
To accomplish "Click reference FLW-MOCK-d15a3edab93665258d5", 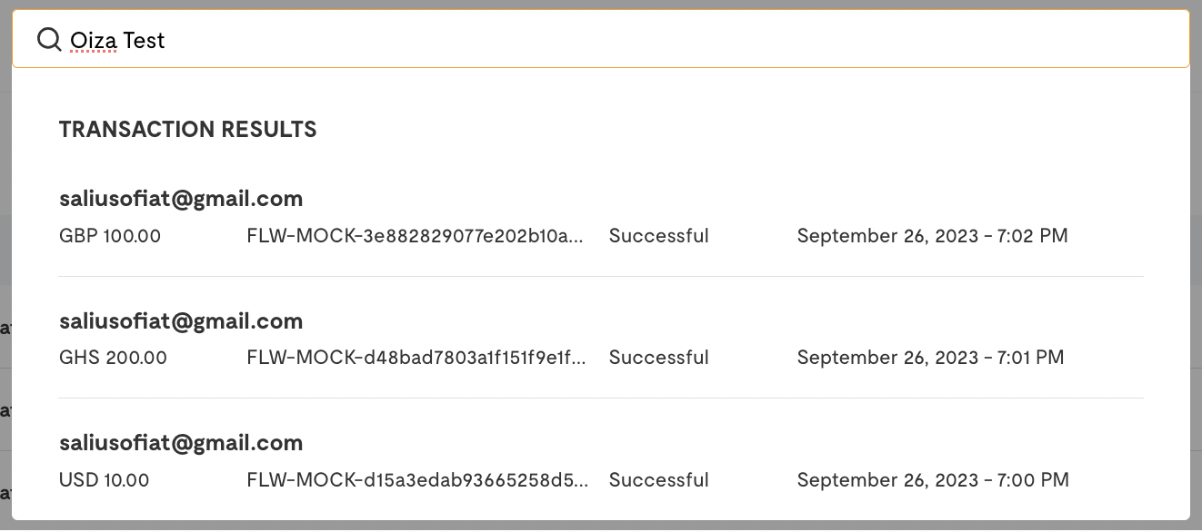I will pyautogui.click(x=416, y=480).
